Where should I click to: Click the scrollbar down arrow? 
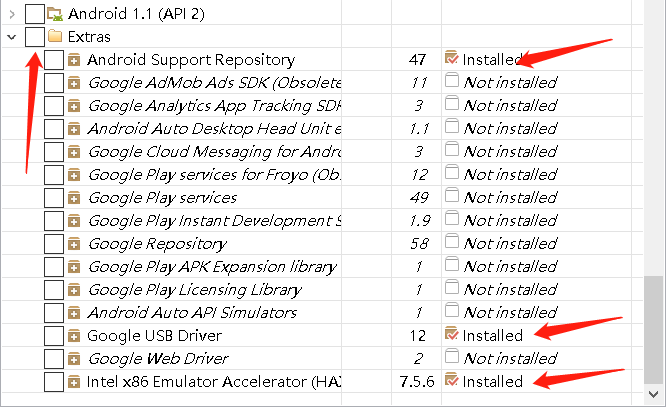[654, 394]
